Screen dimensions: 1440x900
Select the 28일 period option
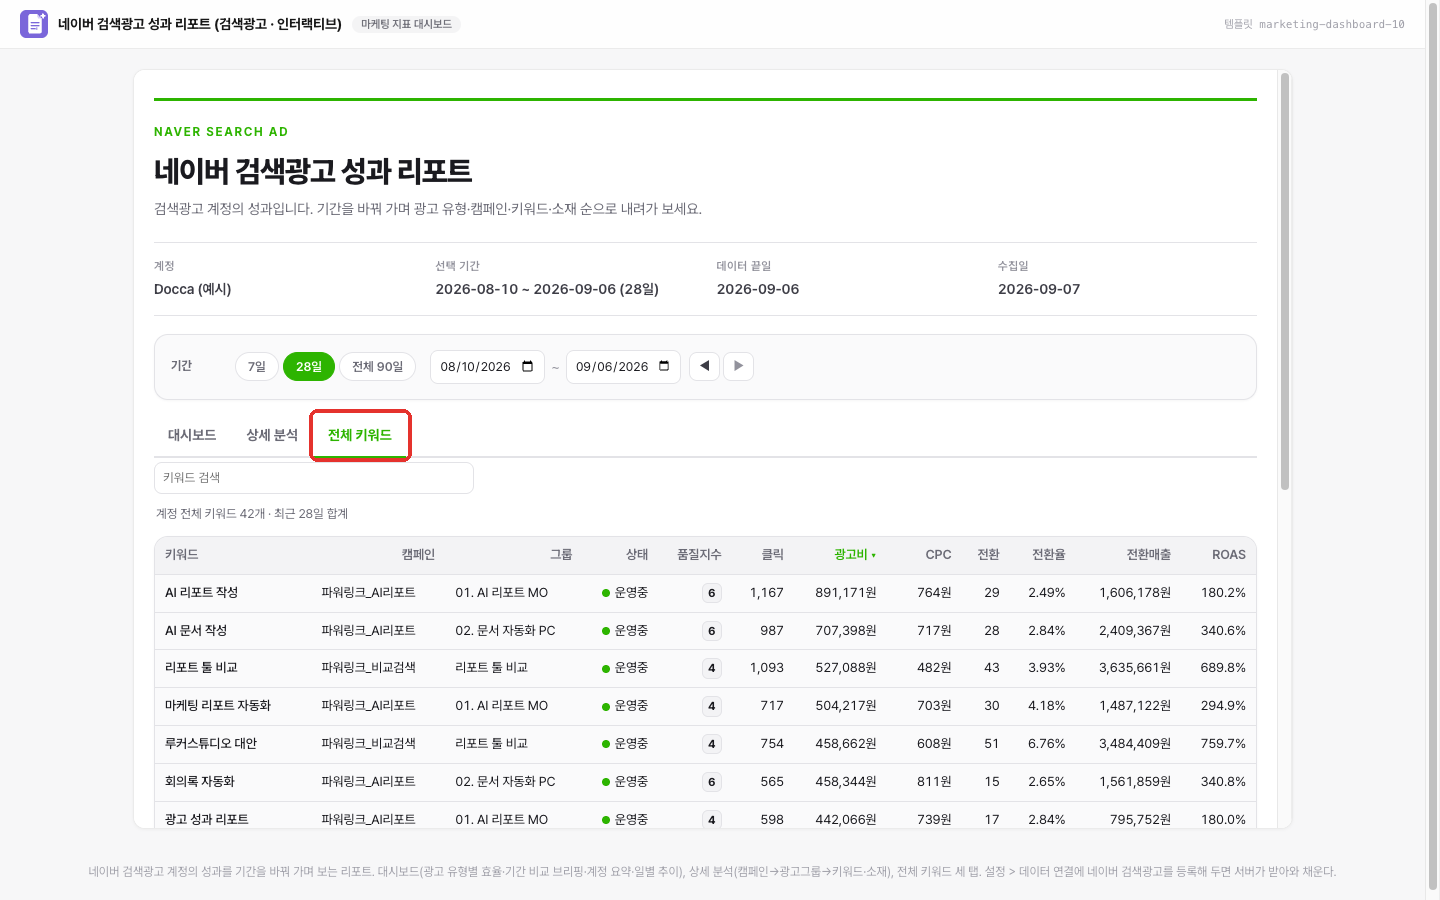(309, 367)
